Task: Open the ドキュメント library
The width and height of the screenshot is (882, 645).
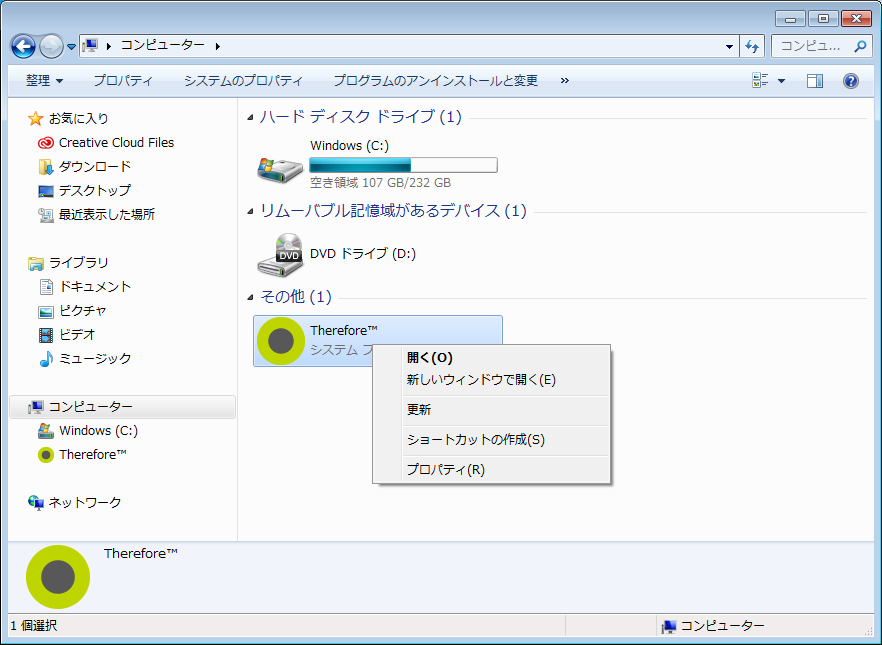Action: [x=95, y=287]
